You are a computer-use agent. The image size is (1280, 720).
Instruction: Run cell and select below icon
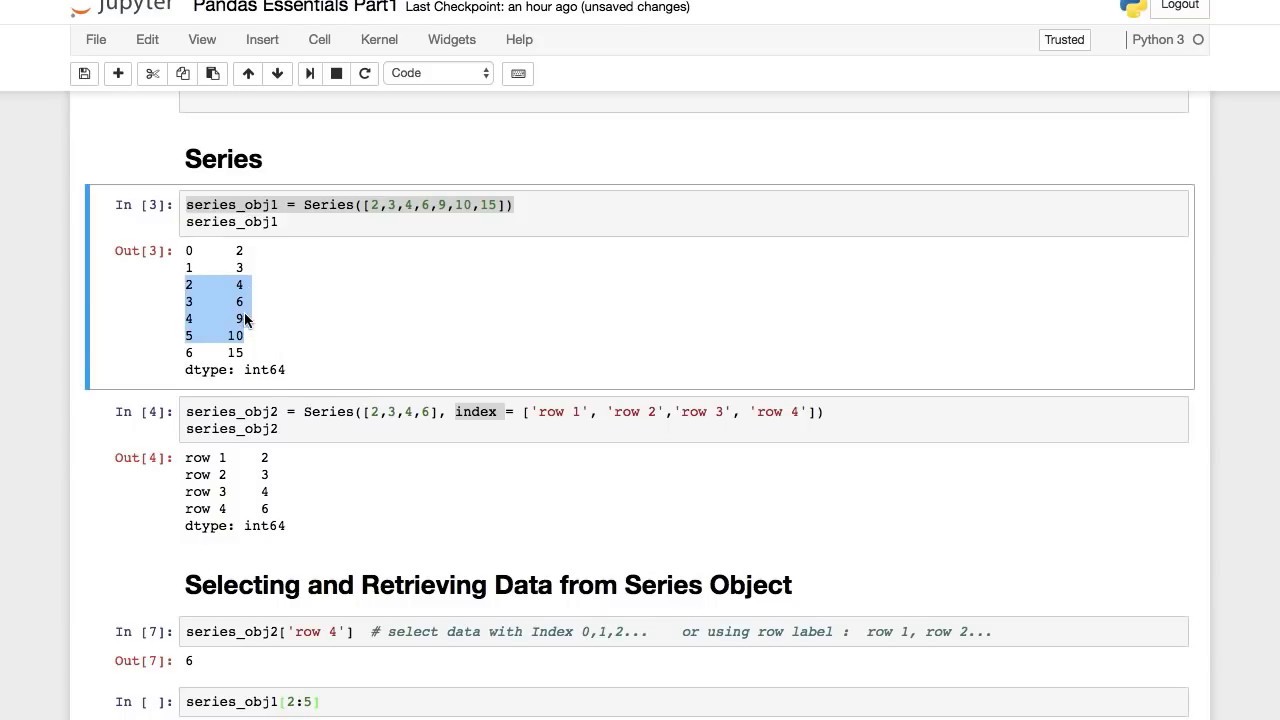tap(310, 73)
